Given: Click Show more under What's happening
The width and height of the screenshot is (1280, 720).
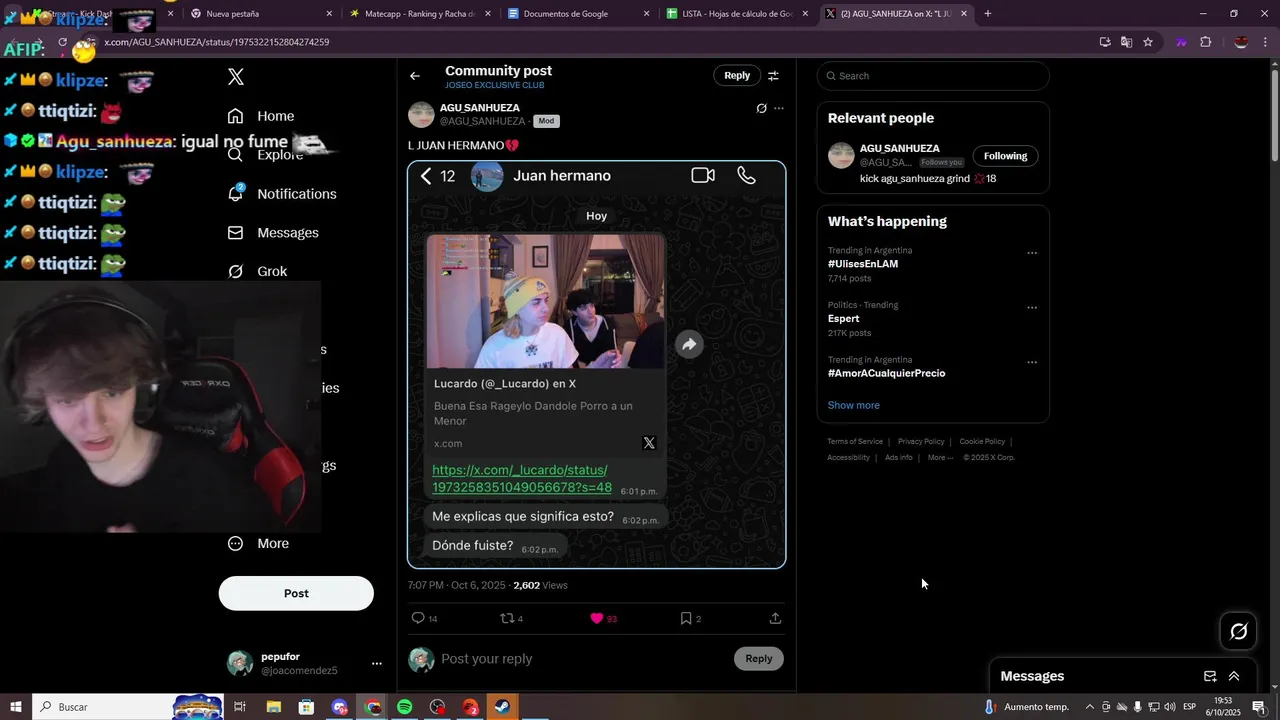Looking at the screenshot, I should tap(854, 405).
